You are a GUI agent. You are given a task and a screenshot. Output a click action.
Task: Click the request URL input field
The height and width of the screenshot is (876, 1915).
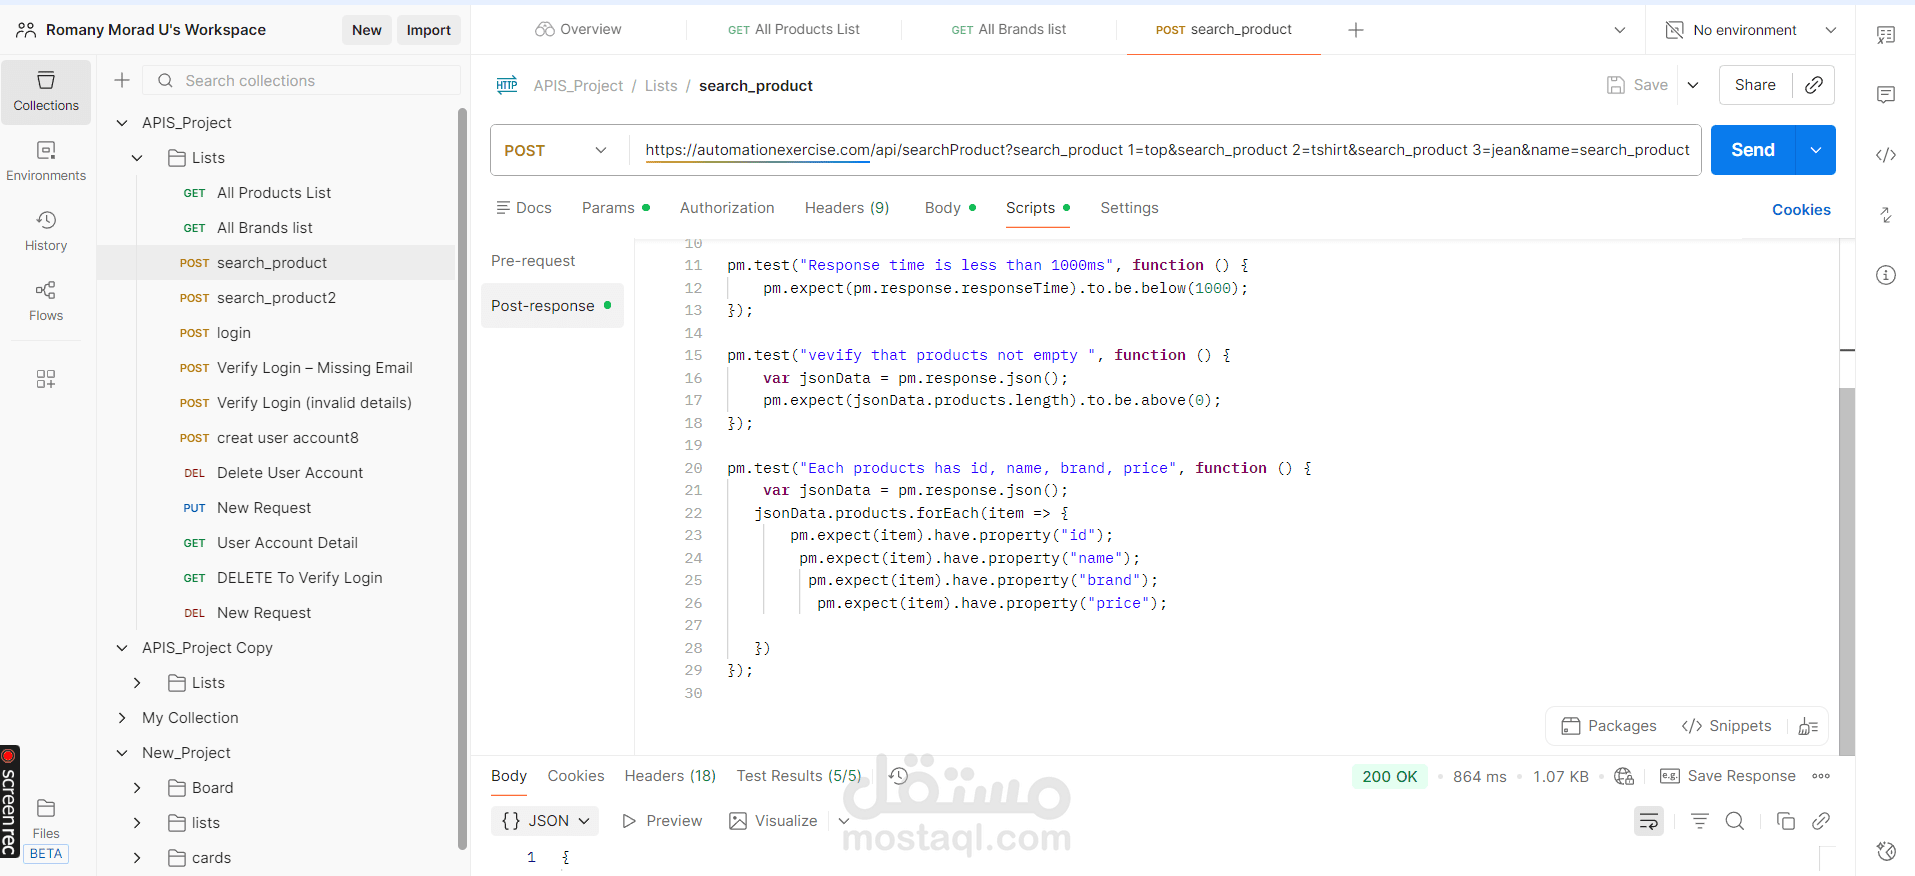[x=1166, y=150]
